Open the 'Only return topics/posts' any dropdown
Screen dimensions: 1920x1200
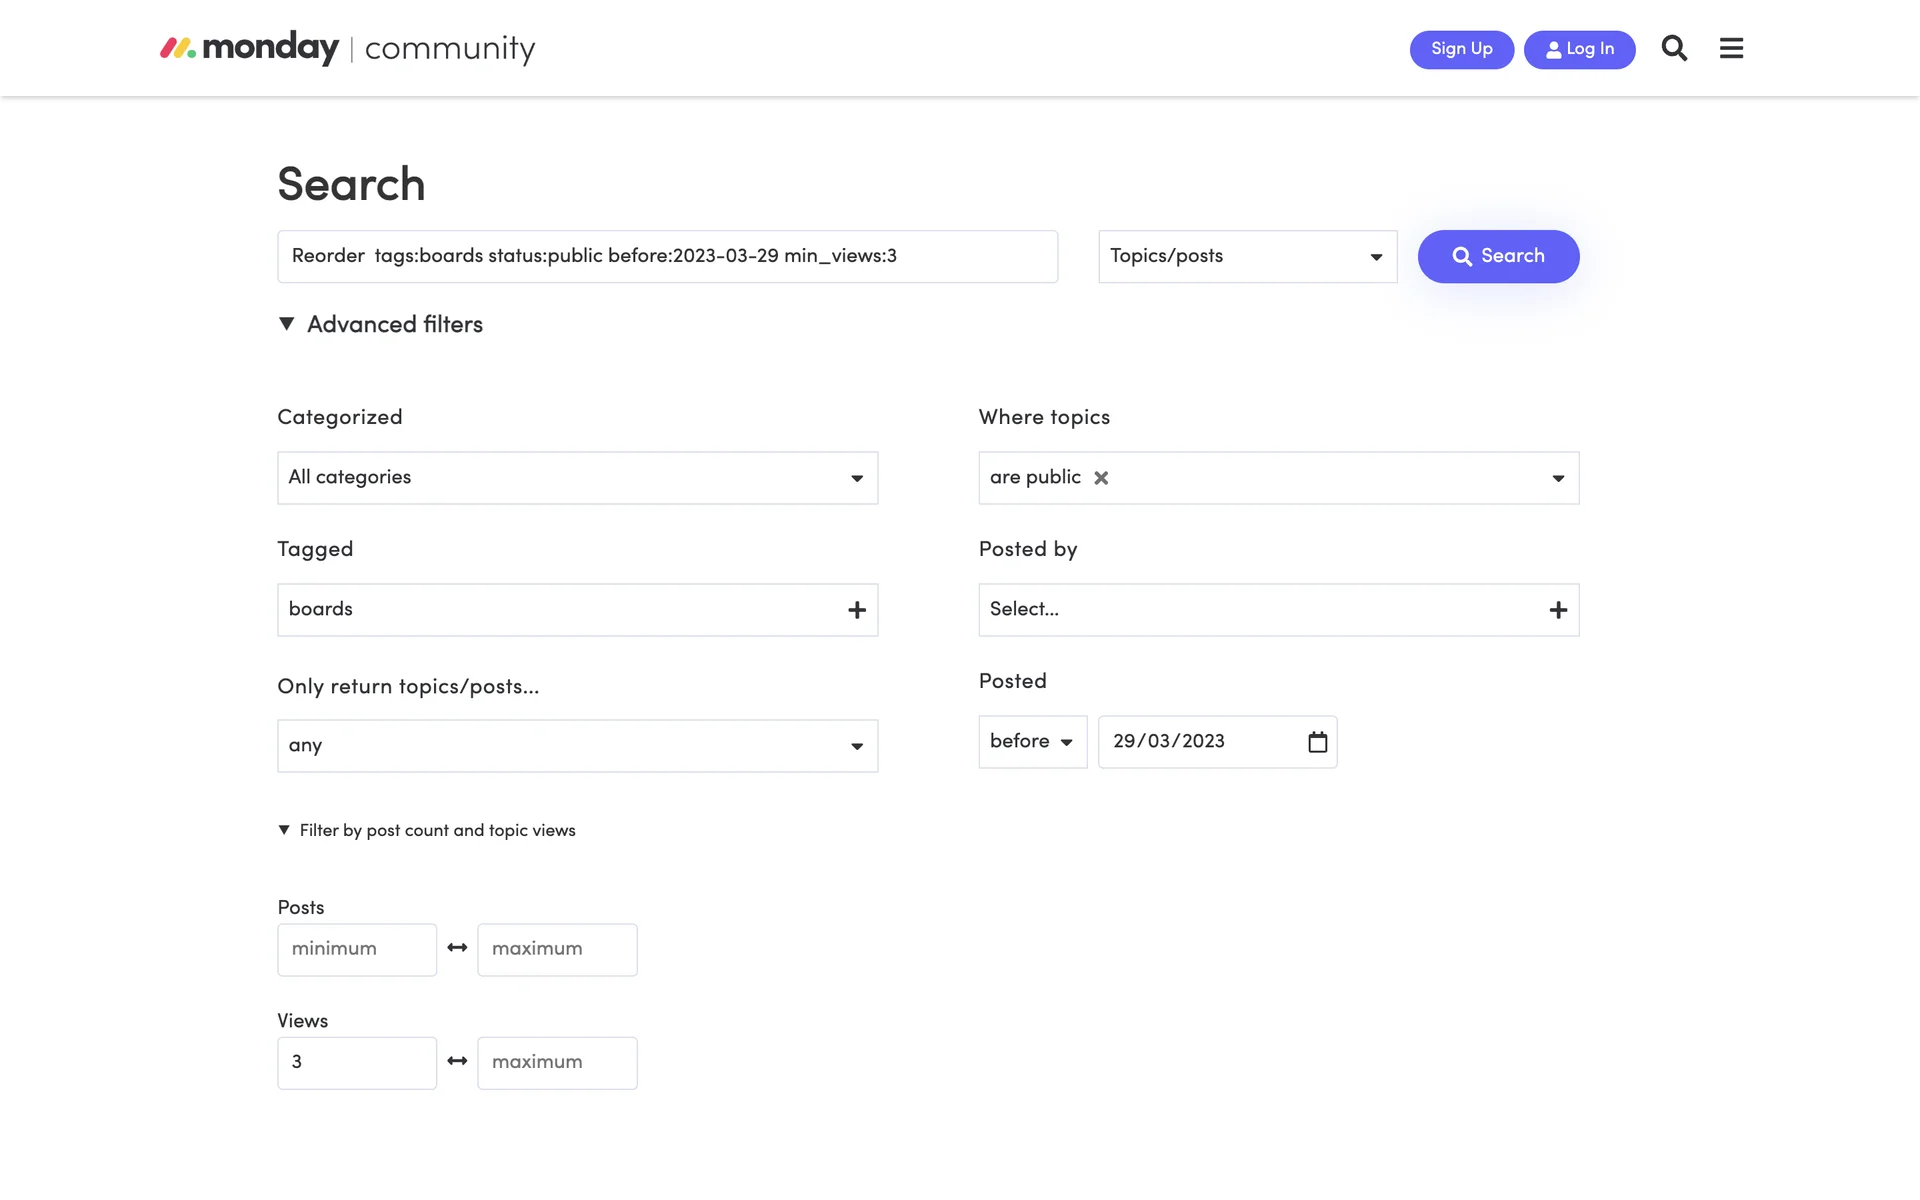tap(577, 746)
